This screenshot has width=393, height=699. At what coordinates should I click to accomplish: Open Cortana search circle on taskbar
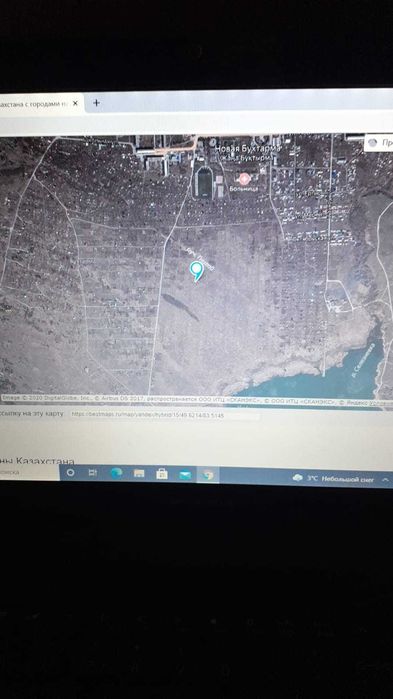click(x=70, y=472)
